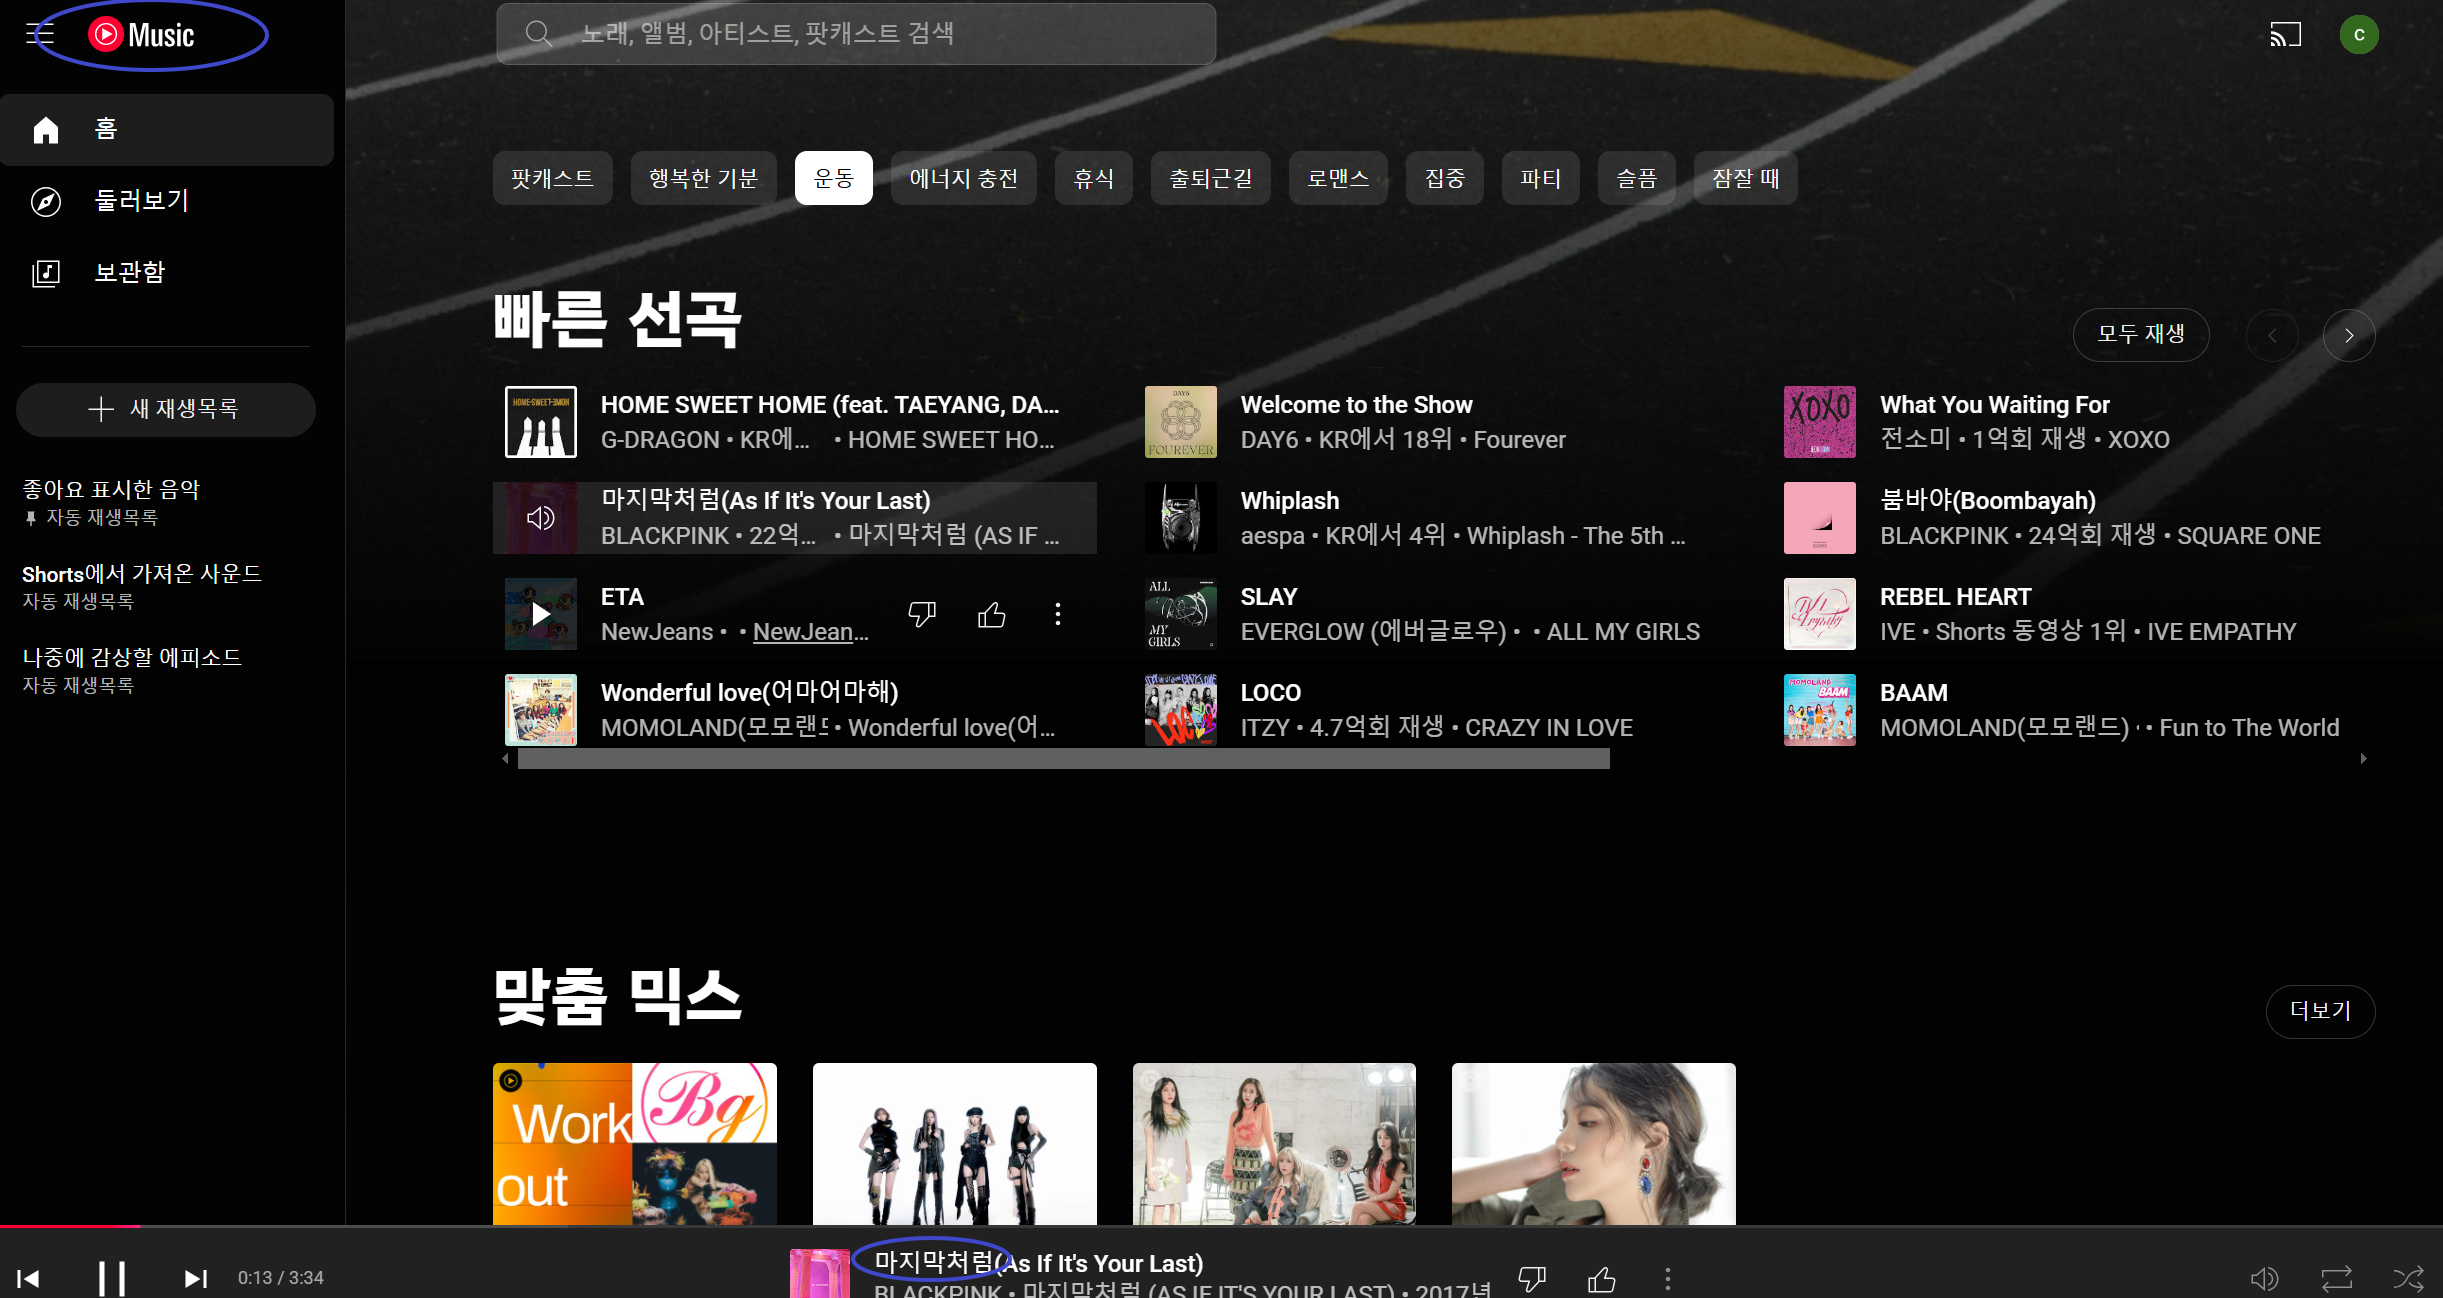Click next arrow of 빠른 선곡 carousel
Screen dimensions: 2443x1298
coord(2349,336)
